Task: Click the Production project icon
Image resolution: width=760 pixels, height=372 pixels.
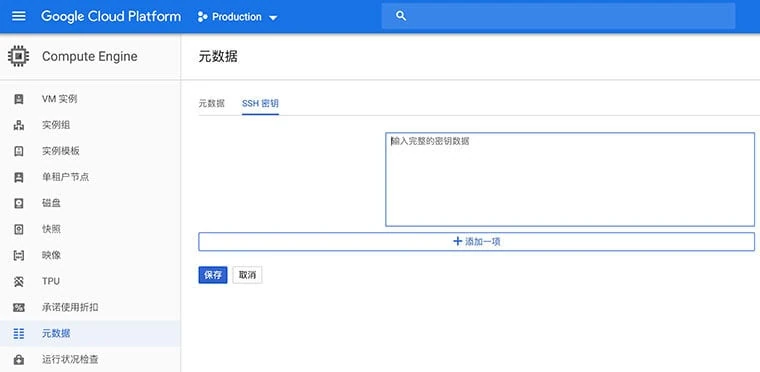Action: pyautogui.click(x=202, y=17)
